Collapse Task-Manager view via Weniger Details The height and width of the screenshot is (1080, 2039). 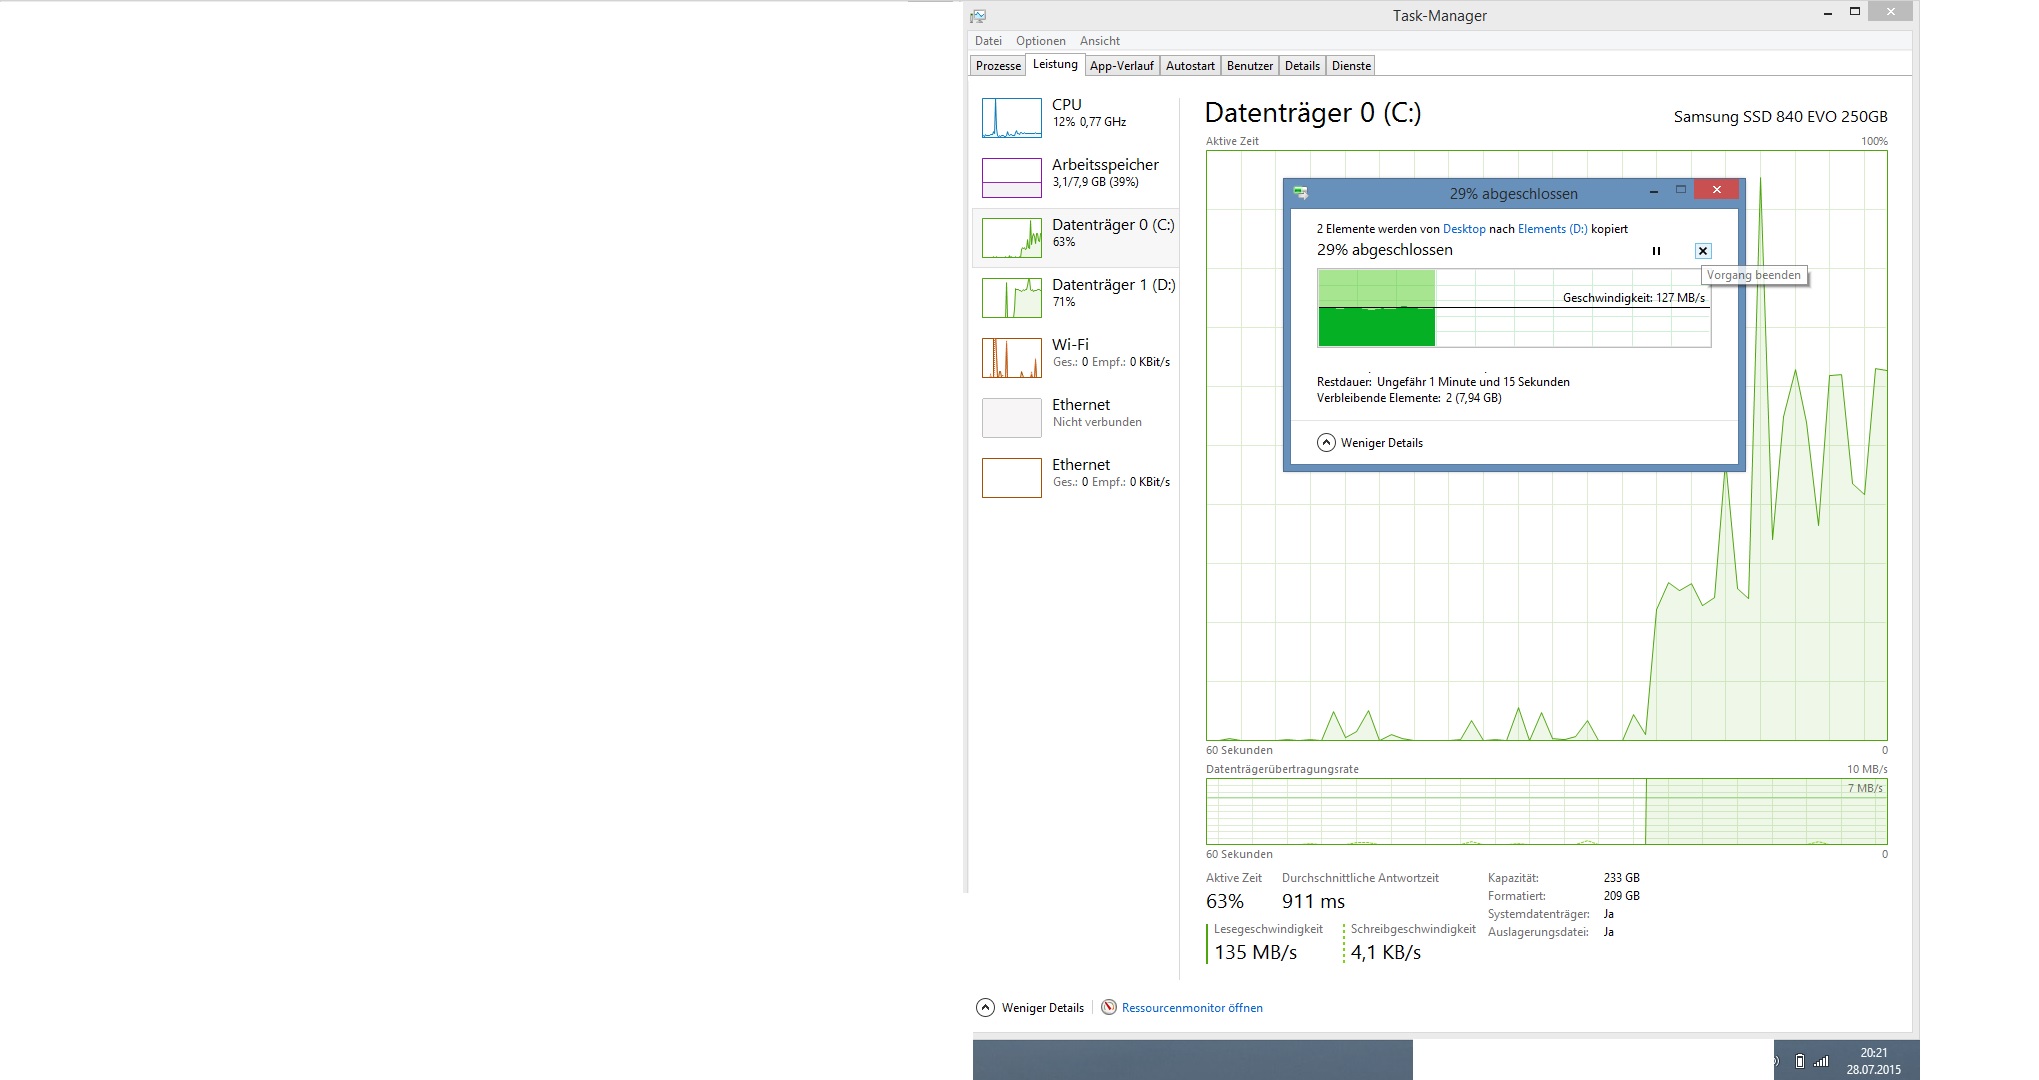(986, 1008)
